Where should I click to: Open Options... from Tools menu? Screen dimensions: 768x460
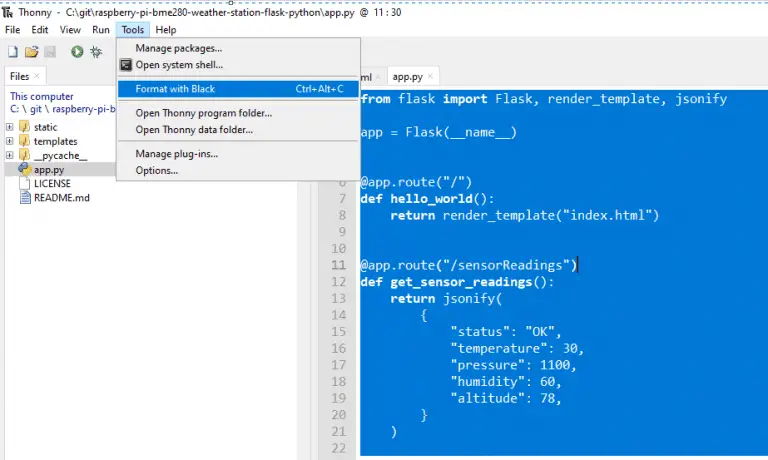(239, 170)
